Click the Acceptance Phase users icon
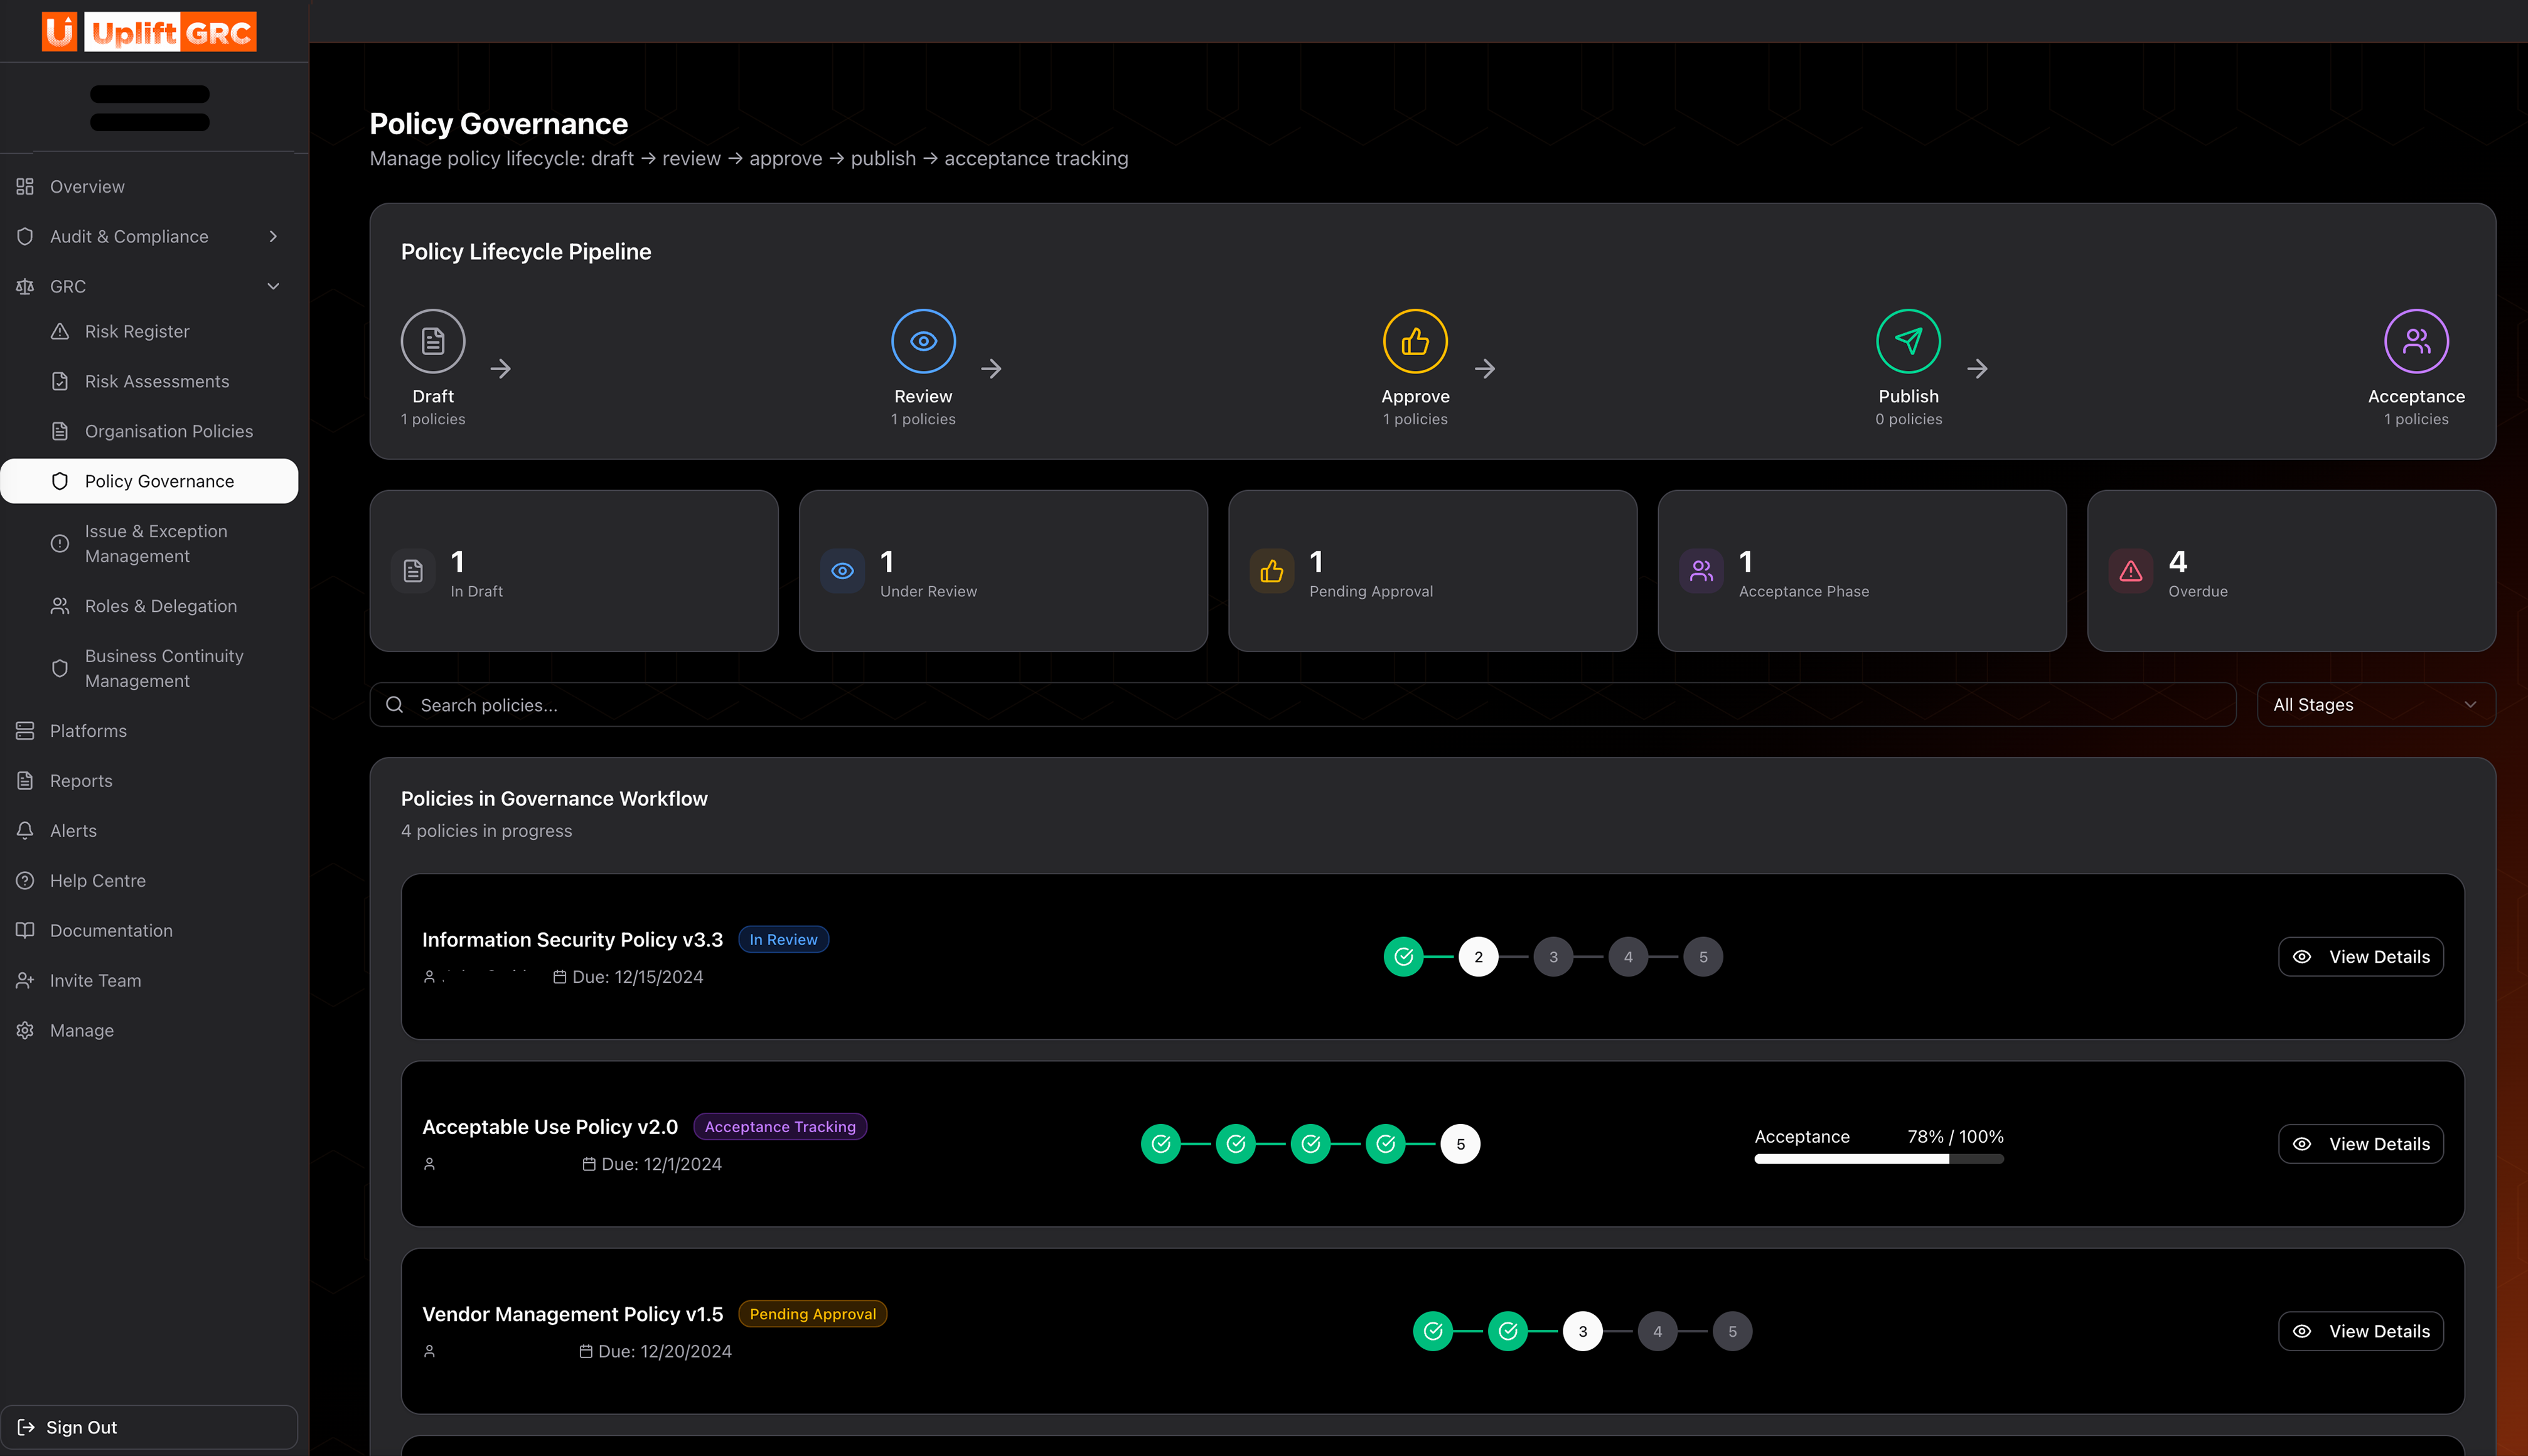Image resolution: width=2528 pixels, height=1456 pixels. coord(1701,571)
